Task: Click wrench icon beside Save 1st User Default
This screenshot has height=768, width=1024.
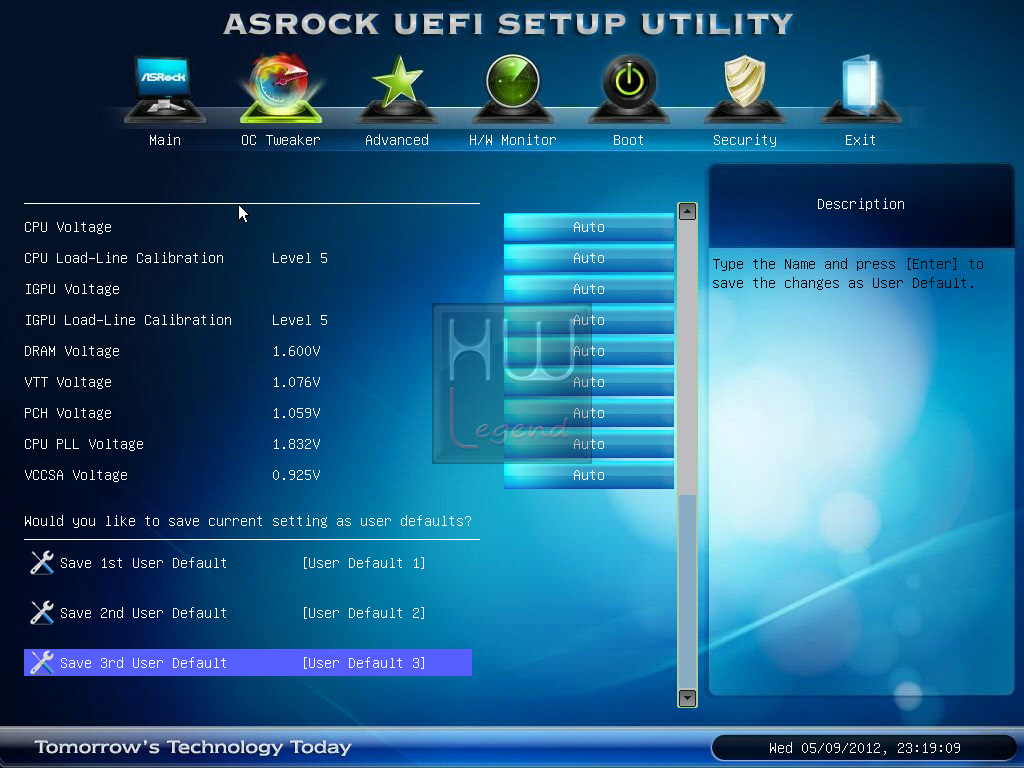Action: 42,562
